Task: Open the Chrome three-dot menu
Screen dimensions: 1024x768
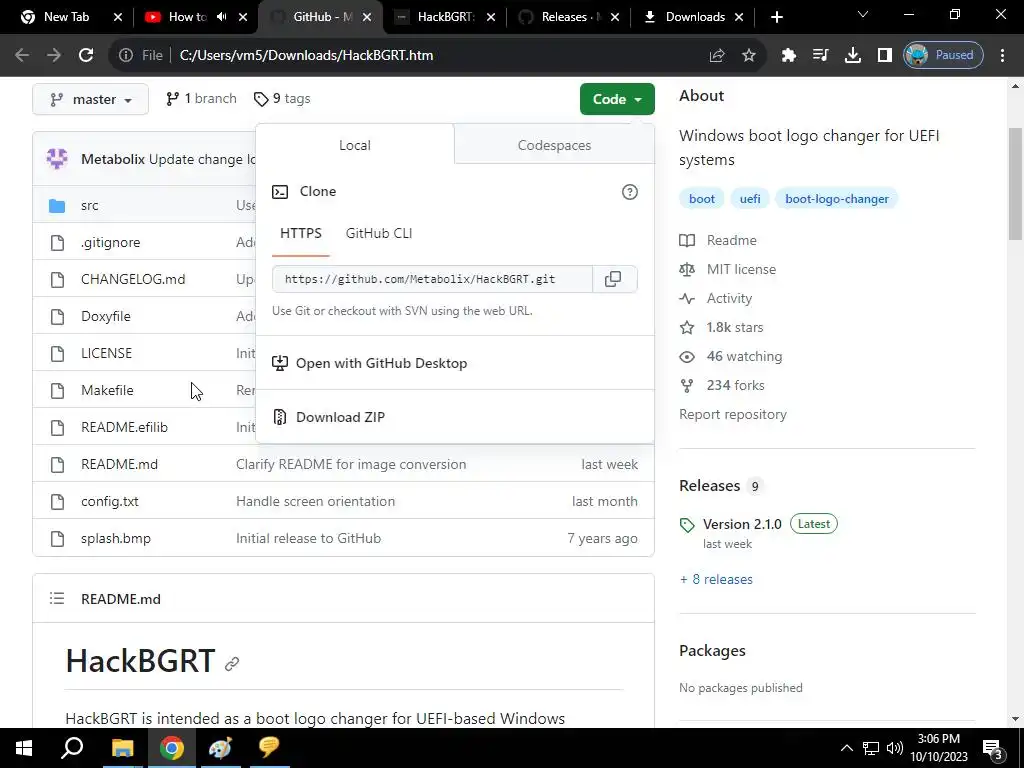Action: [x=1002, y=55]
